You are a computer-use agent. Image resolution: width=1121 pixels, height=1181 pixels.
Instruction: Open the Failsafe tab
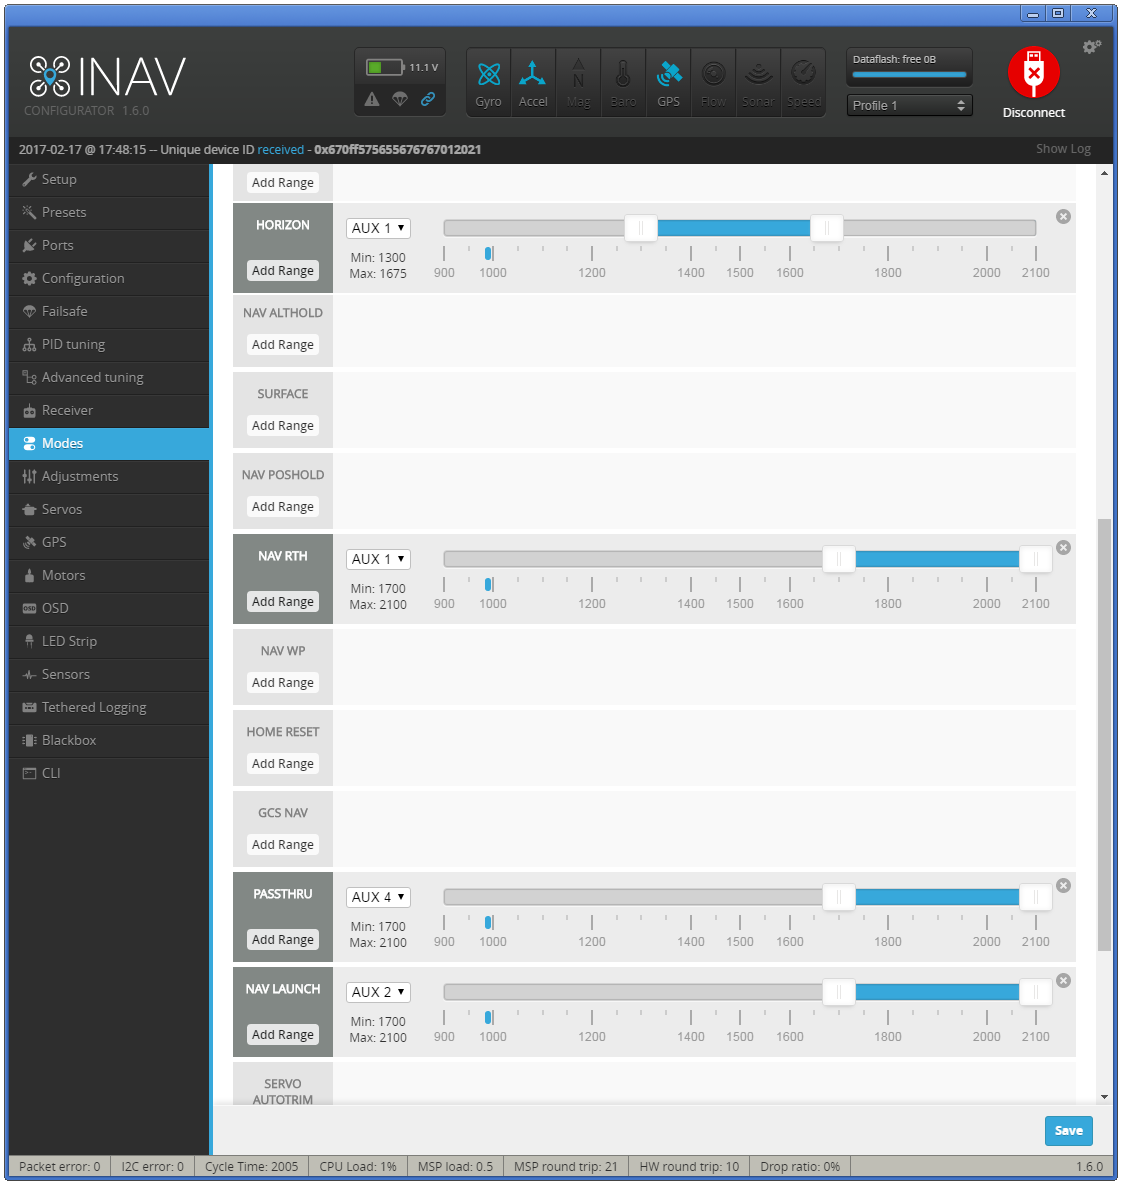coord(109,311)
